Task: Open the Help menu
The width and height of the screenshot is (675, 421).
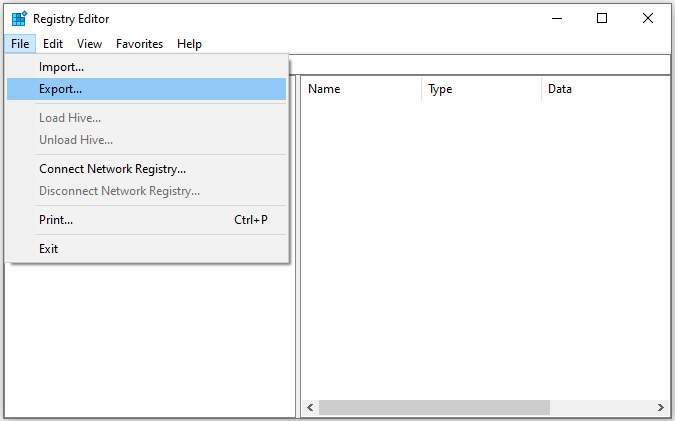Action: pos(189,44)
